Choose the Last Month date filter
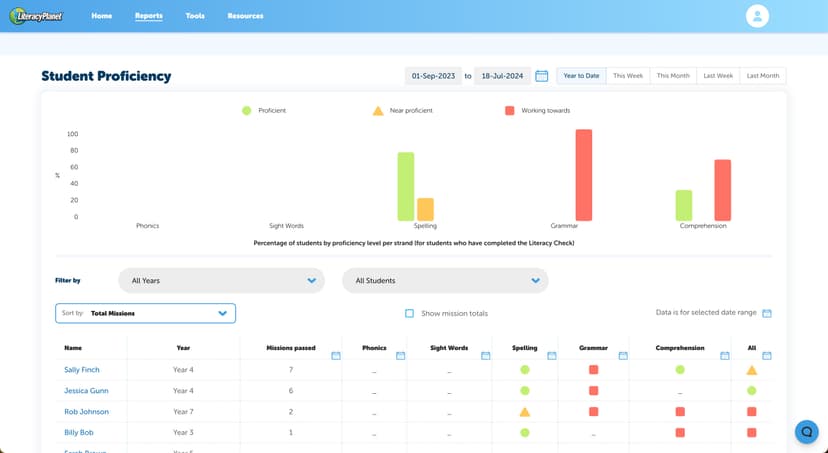The height and width of the screenshot is (453, 828). coord(763,76)
